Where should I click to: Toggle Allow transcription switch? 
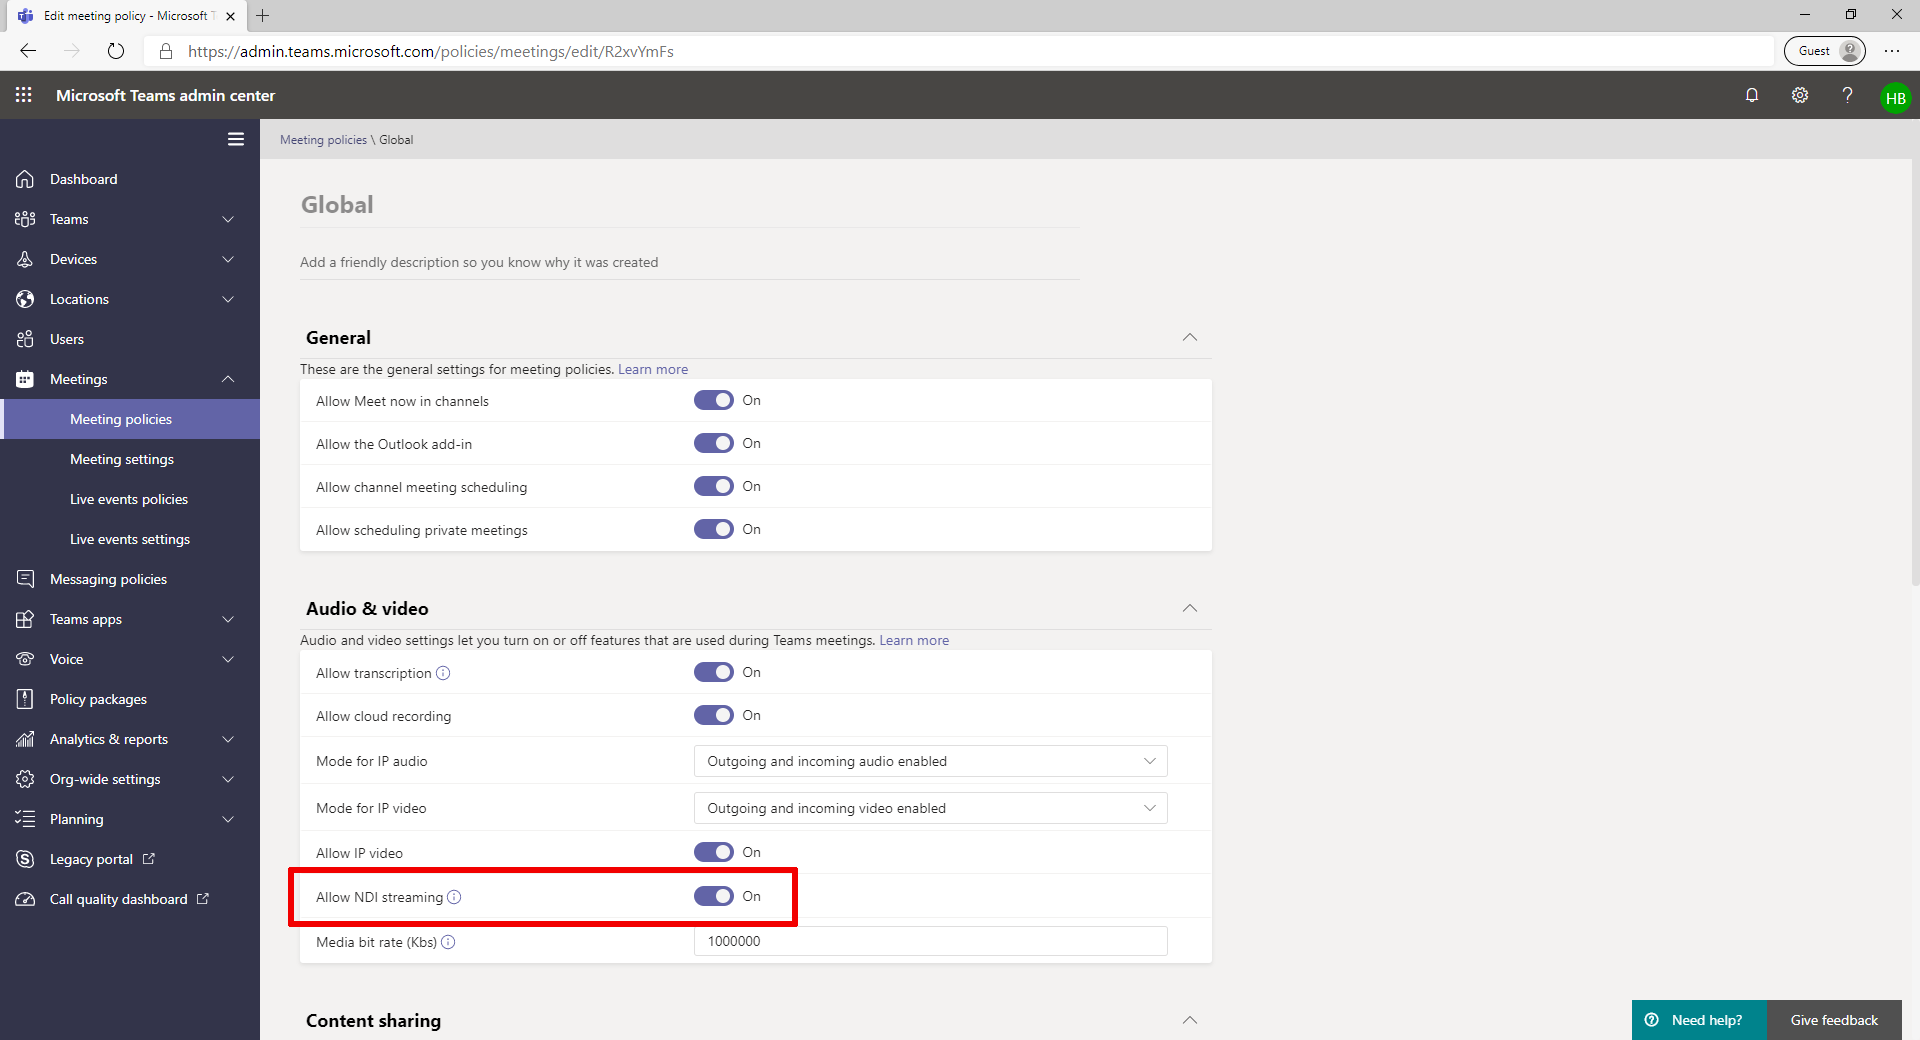coord(714,672)
